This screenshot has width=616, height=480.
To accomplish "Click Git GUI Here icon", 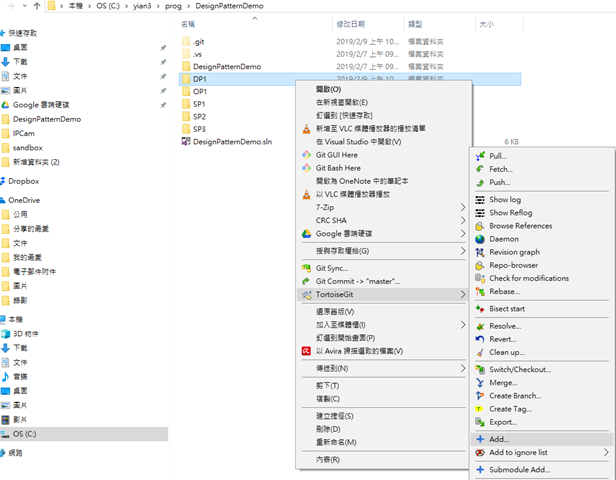I will (306, 155).
